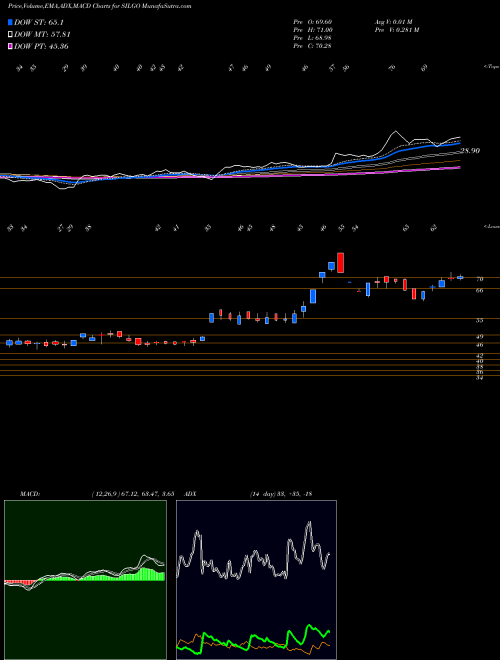Click the 'Pre V: 0.281 M' value
The height and width of the screenshot is (660, 500).
click(x=396, y=30)
